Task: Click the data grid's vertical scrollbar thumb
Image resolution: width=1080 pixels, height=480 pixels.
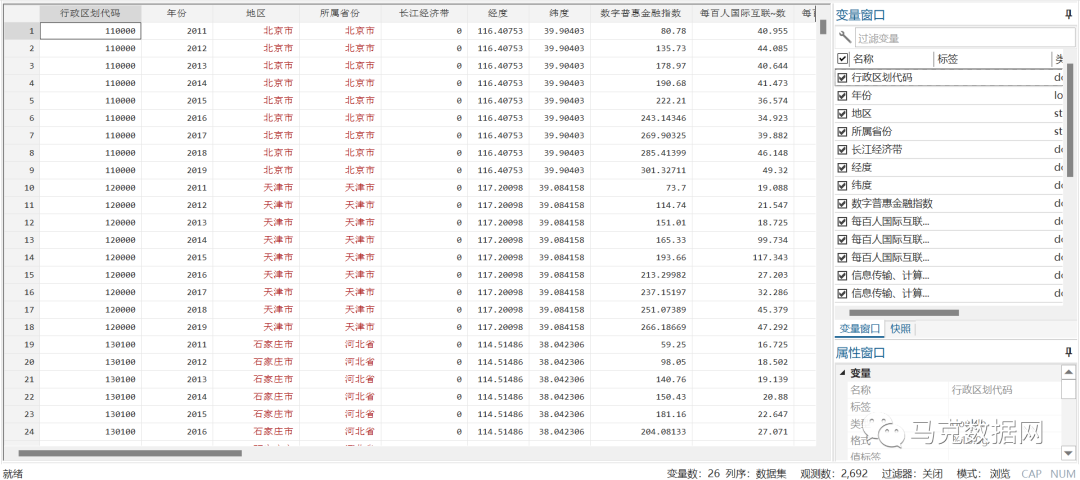Action: pos(823,27)
